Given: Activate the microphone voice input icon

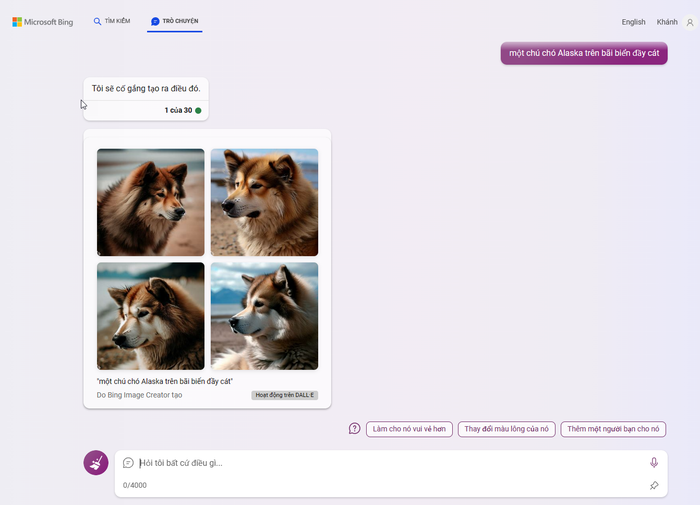Looking at the screenshot, I should pos(654,463).
